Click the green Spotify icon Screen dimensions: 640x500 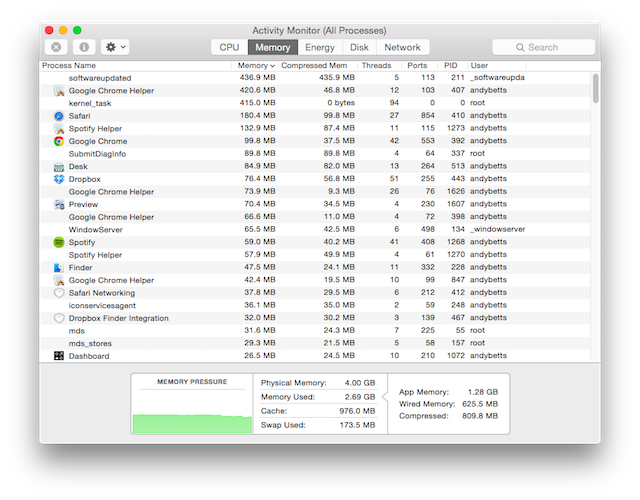point(59,242)
